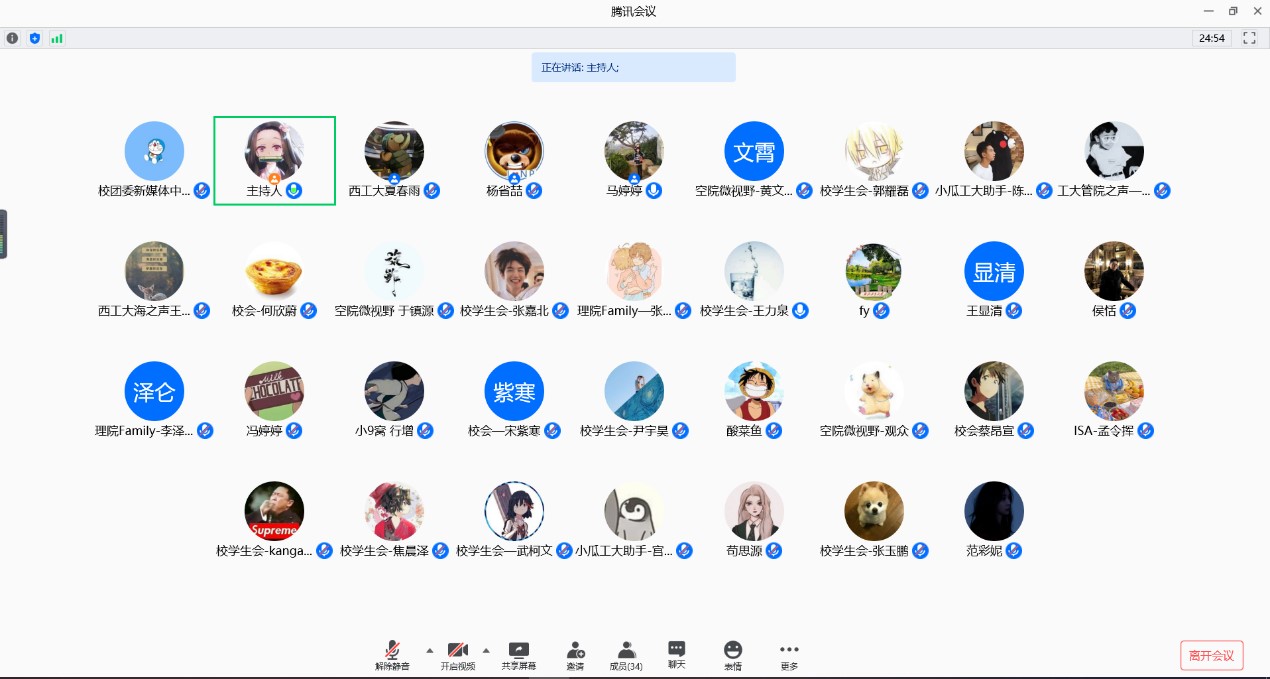Image resolution: width=1270 pixels, height=679 pixels.
Task: Click the volume level bar on left edge
Action: pos(3,234)
